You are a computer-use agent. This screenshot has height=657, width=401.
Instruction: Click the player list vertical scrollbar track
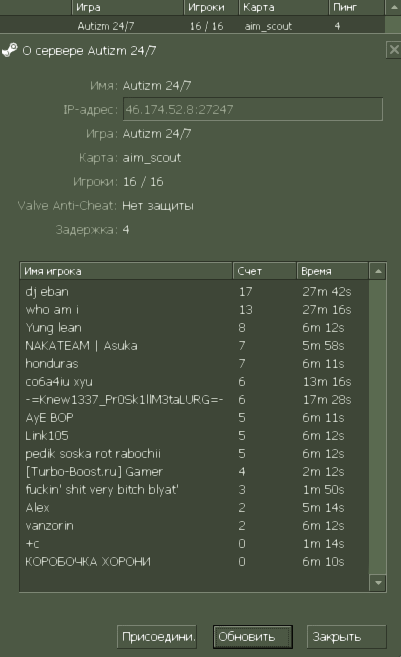378,427
